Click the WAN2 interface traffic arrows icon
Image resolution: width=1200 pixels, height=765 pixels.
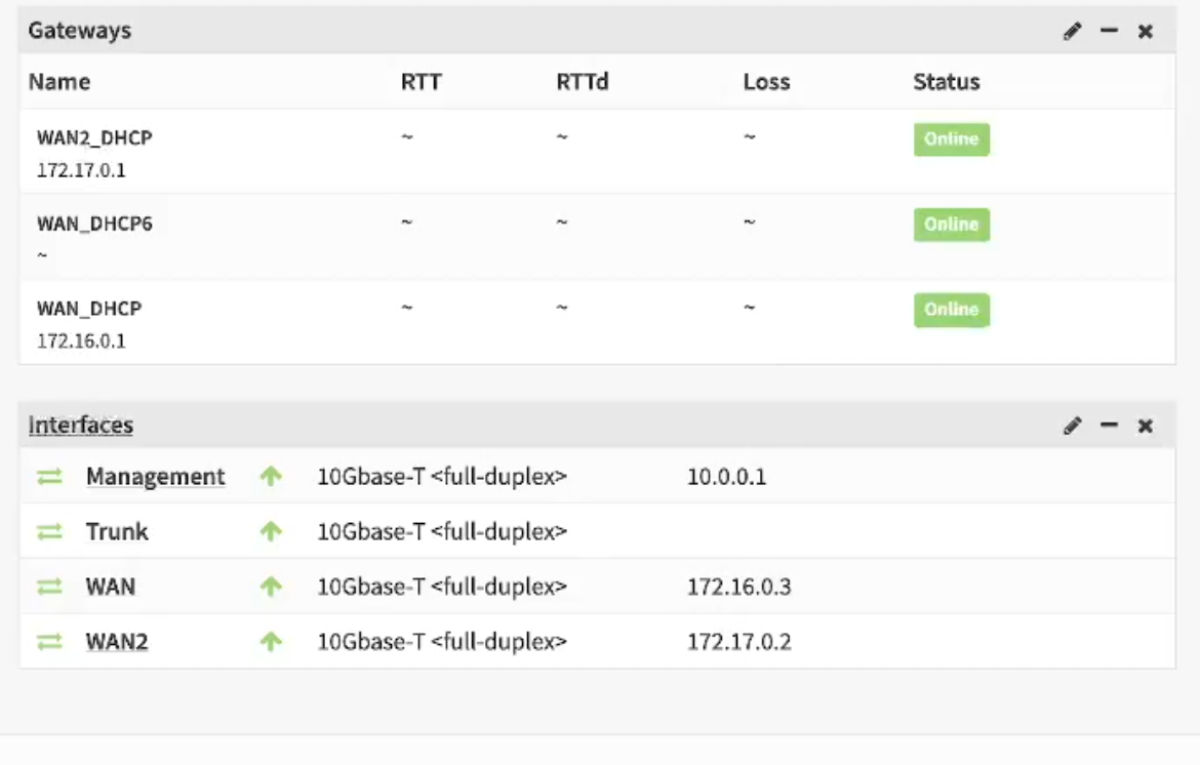pyautogui.click(x=49, y=642)
